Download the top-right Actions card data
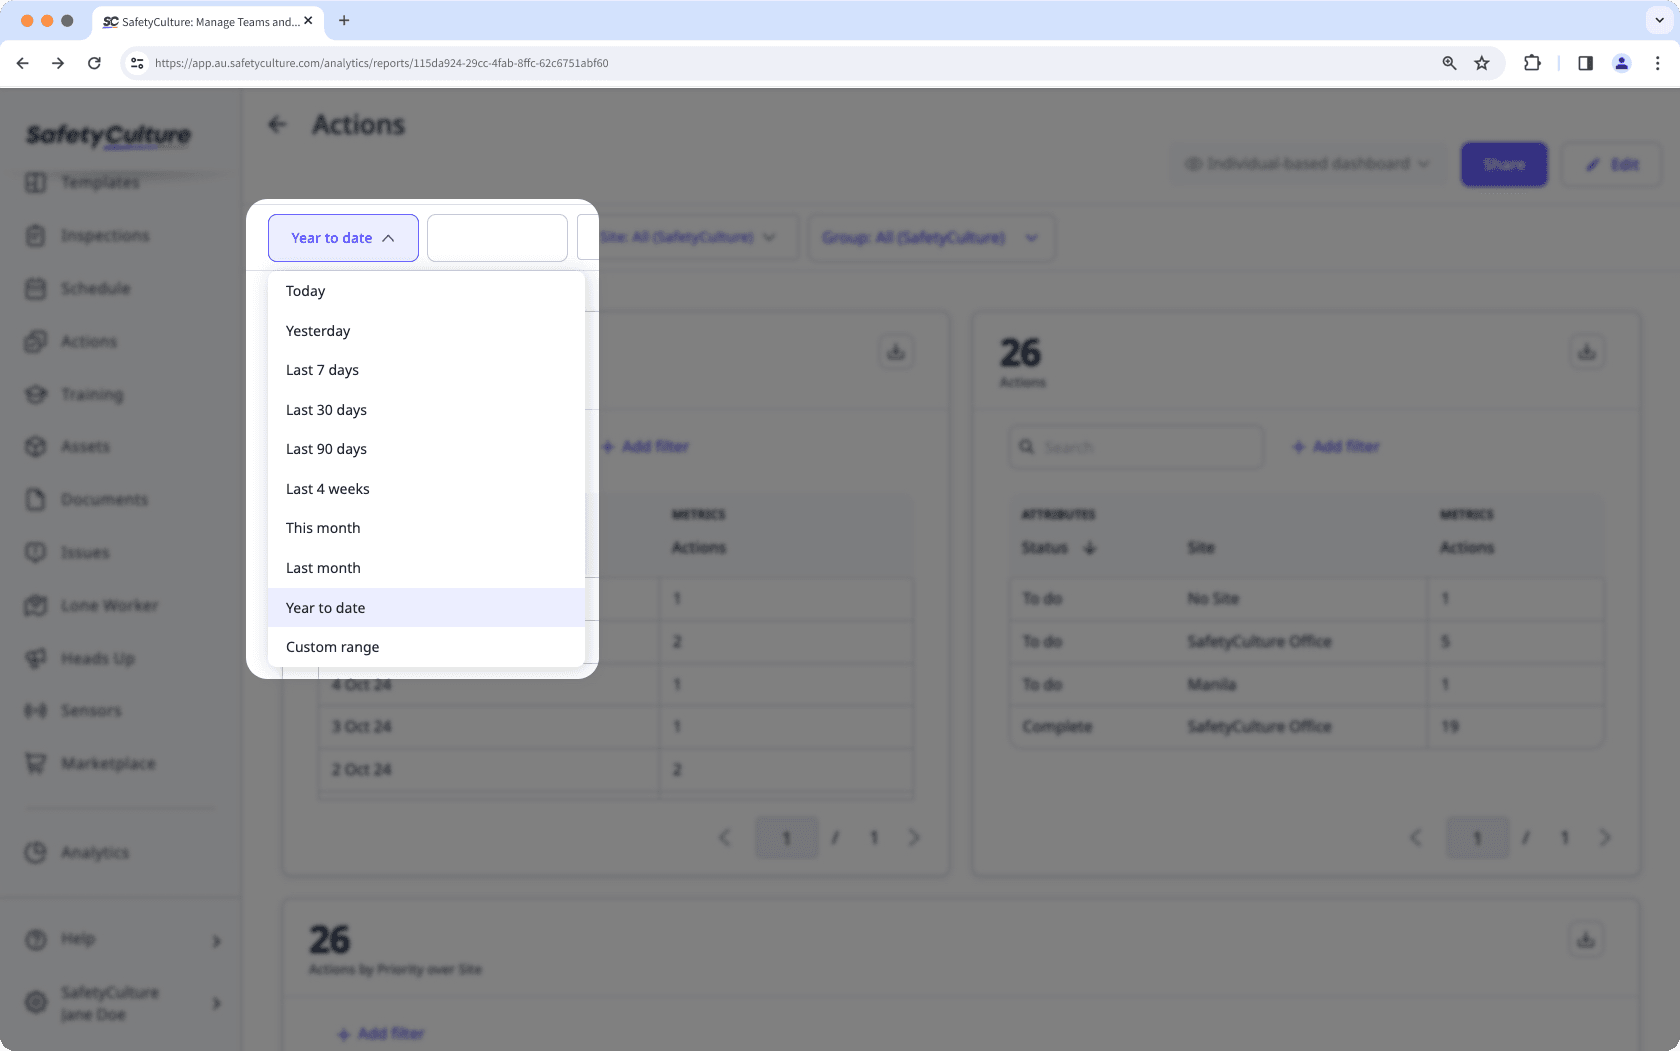Viewport: 1680px width, 1051px height. [1587, 351]
